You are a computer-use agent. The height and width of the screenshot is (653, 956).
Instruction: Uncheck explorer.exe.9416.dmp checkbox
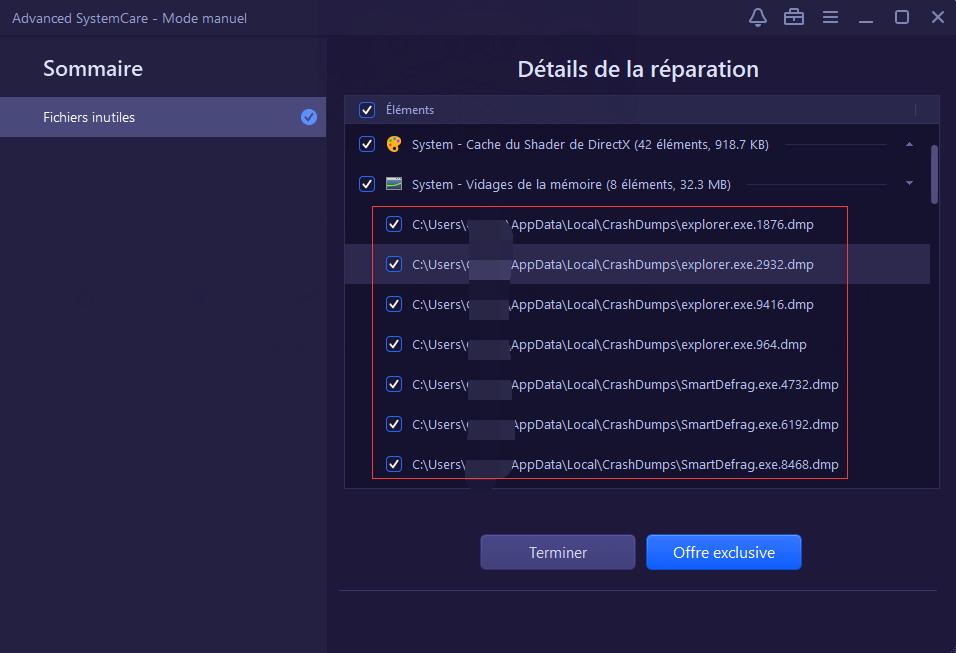click(394, 304)
